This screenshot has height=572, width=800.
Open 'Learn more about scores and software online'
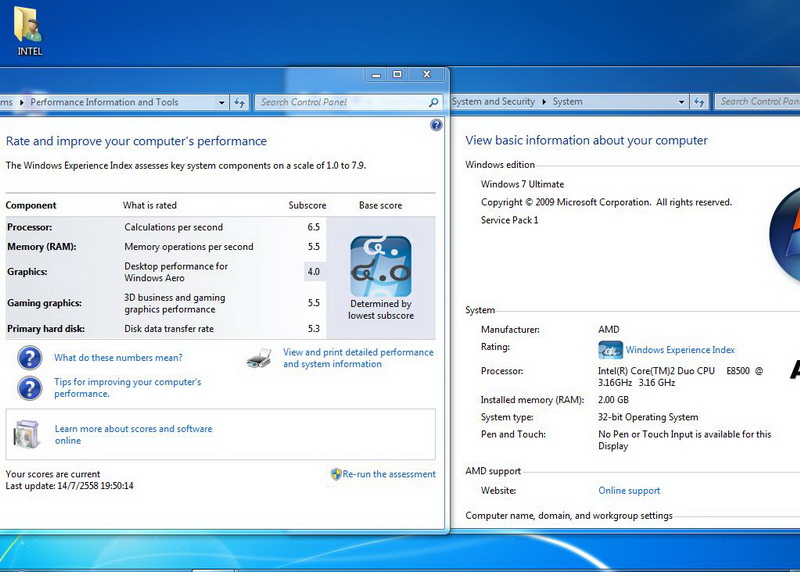pos(133,435)
